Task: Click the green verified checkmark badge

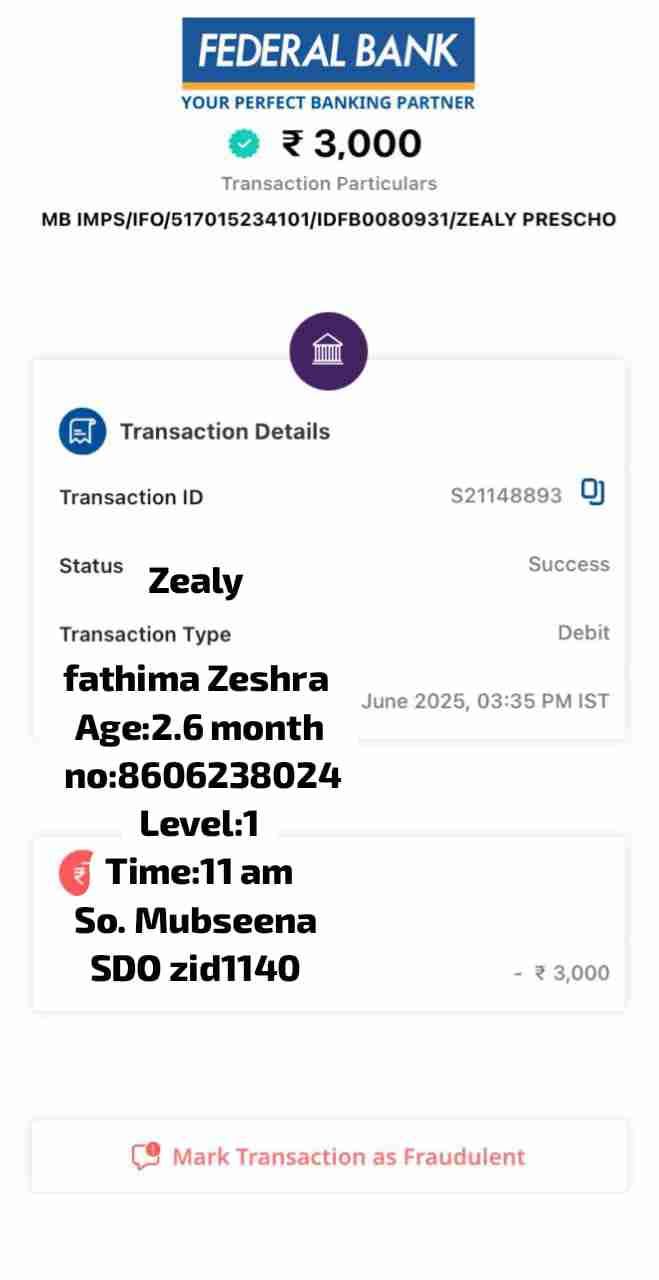Action: coord(243,144)
